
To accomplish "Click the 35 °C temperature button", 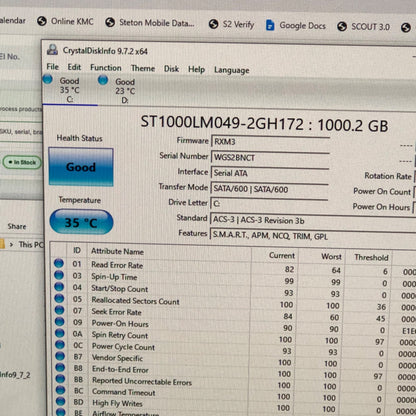I will (81, 222).
